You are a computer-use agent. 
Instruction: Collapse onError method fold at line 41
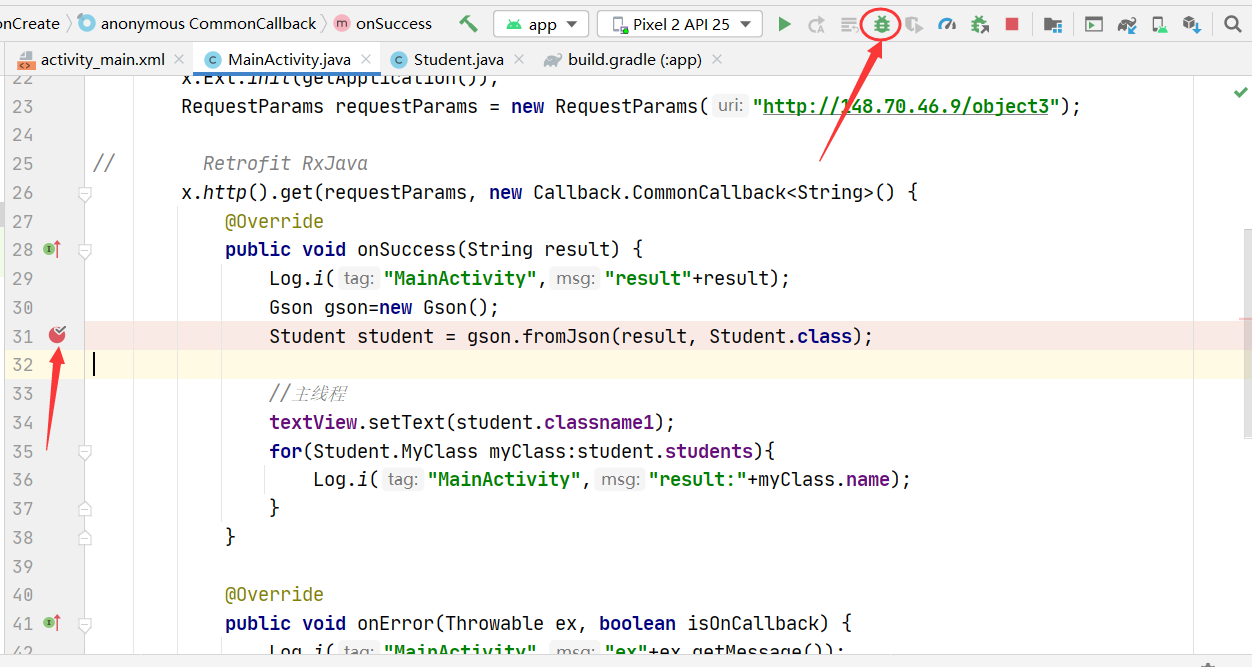85,624
